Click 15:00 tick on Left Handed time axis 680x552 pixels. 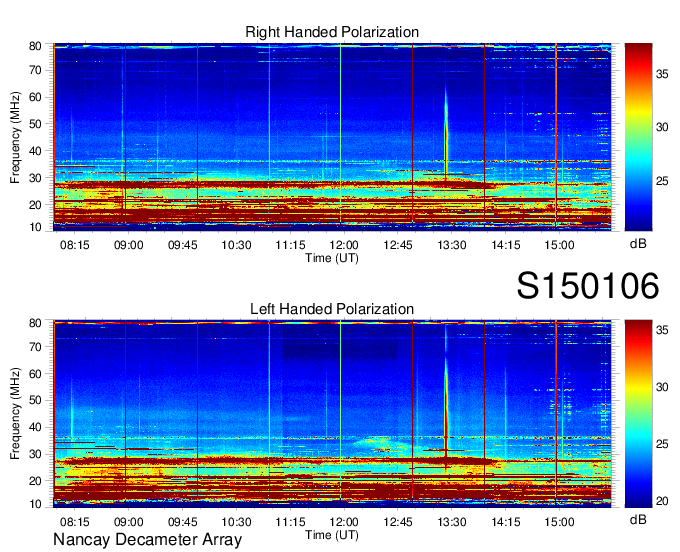[559, 522]
